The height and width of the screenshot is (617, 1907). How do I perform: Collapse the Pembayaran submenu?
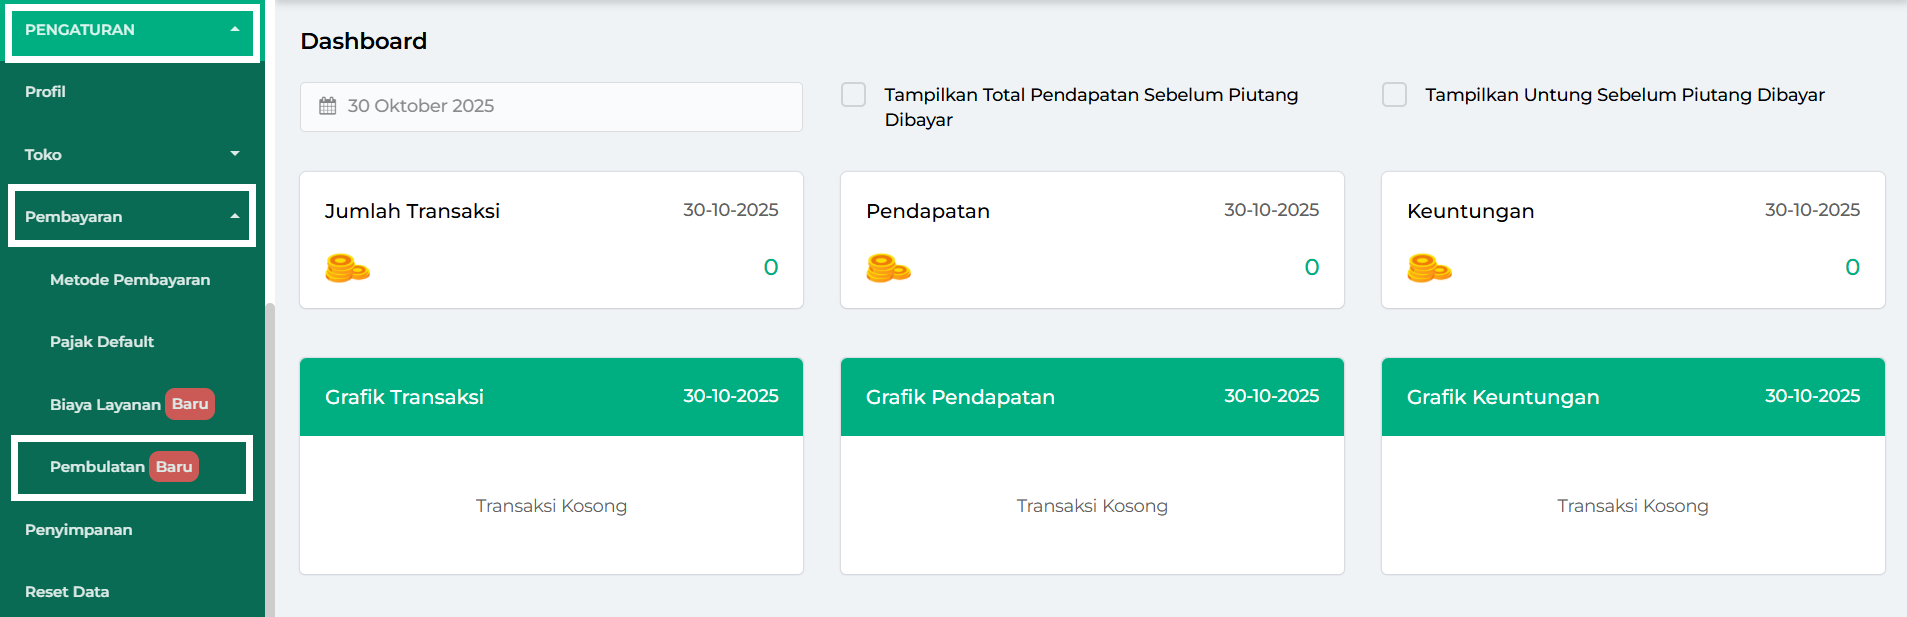(x=235, y=216)
